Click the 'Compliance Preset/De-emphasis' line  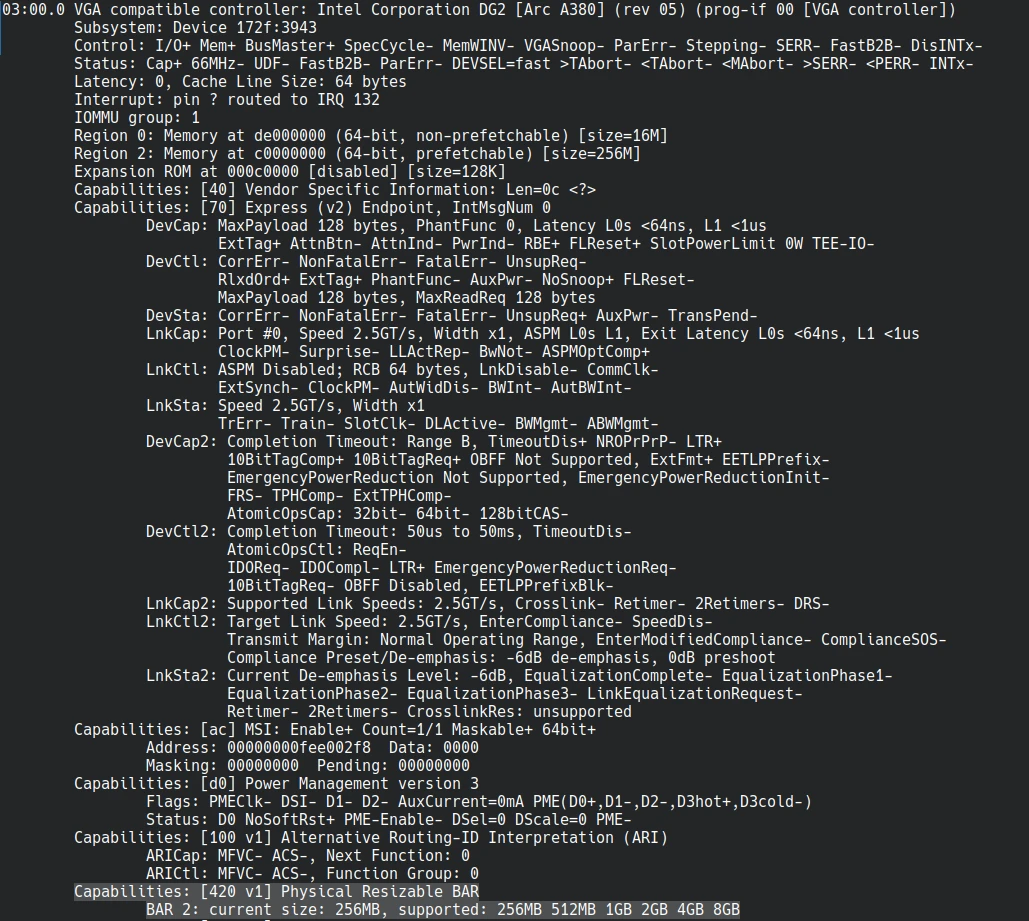(500, 657)
